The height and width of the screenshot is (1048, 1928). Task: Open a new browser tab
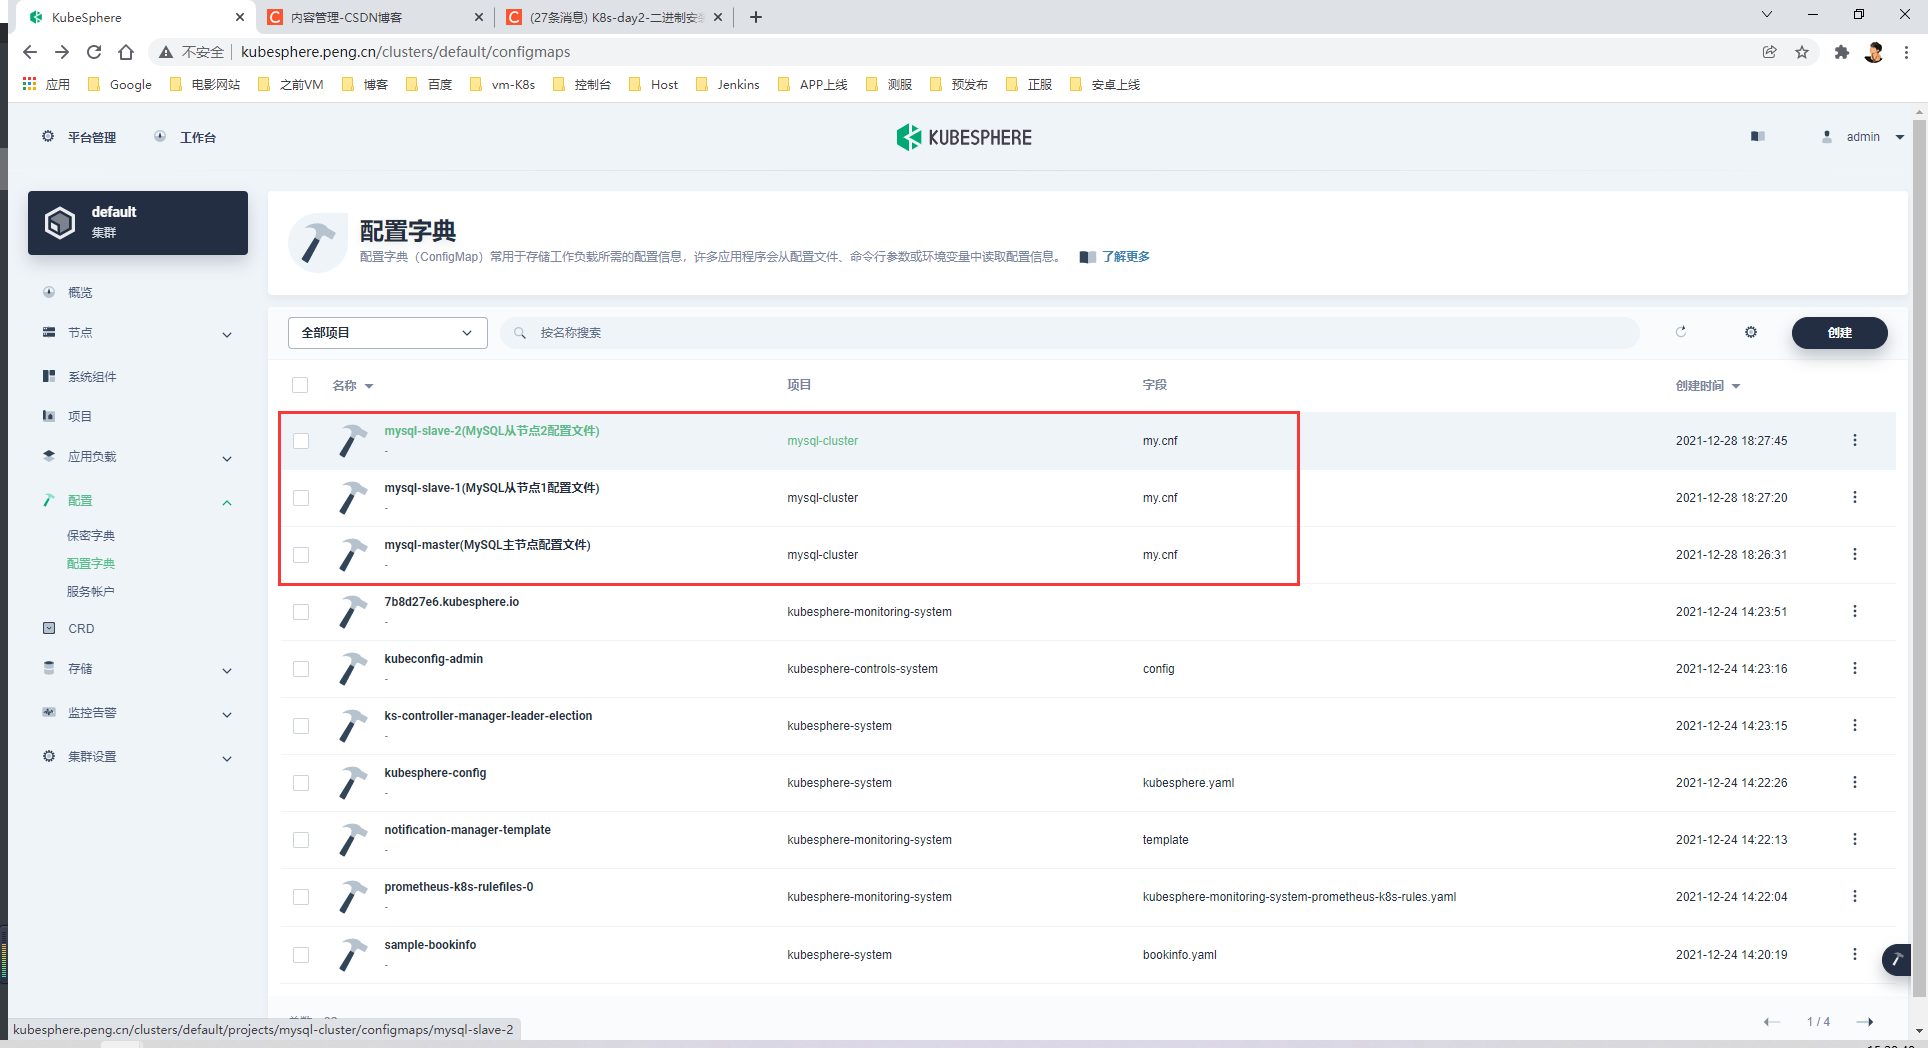[756, 17]
